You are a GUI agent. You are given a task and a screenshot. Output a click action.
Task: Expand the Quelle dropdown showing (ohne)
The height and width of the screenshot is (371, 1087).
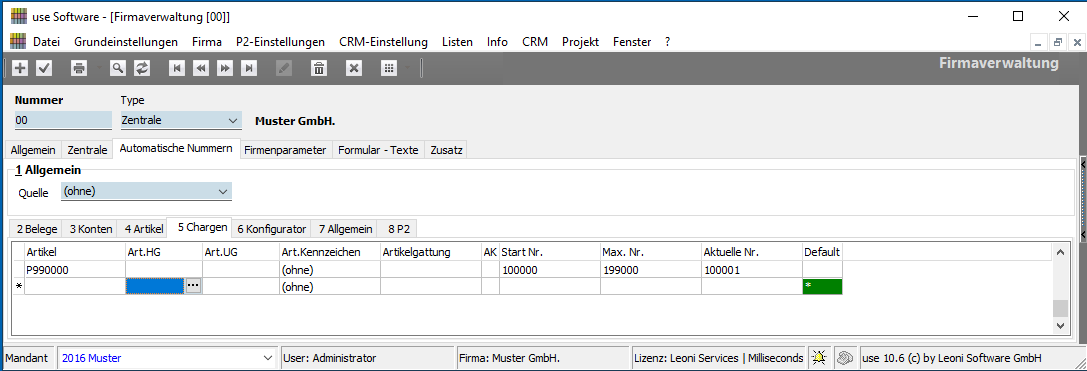click(223, 191)
